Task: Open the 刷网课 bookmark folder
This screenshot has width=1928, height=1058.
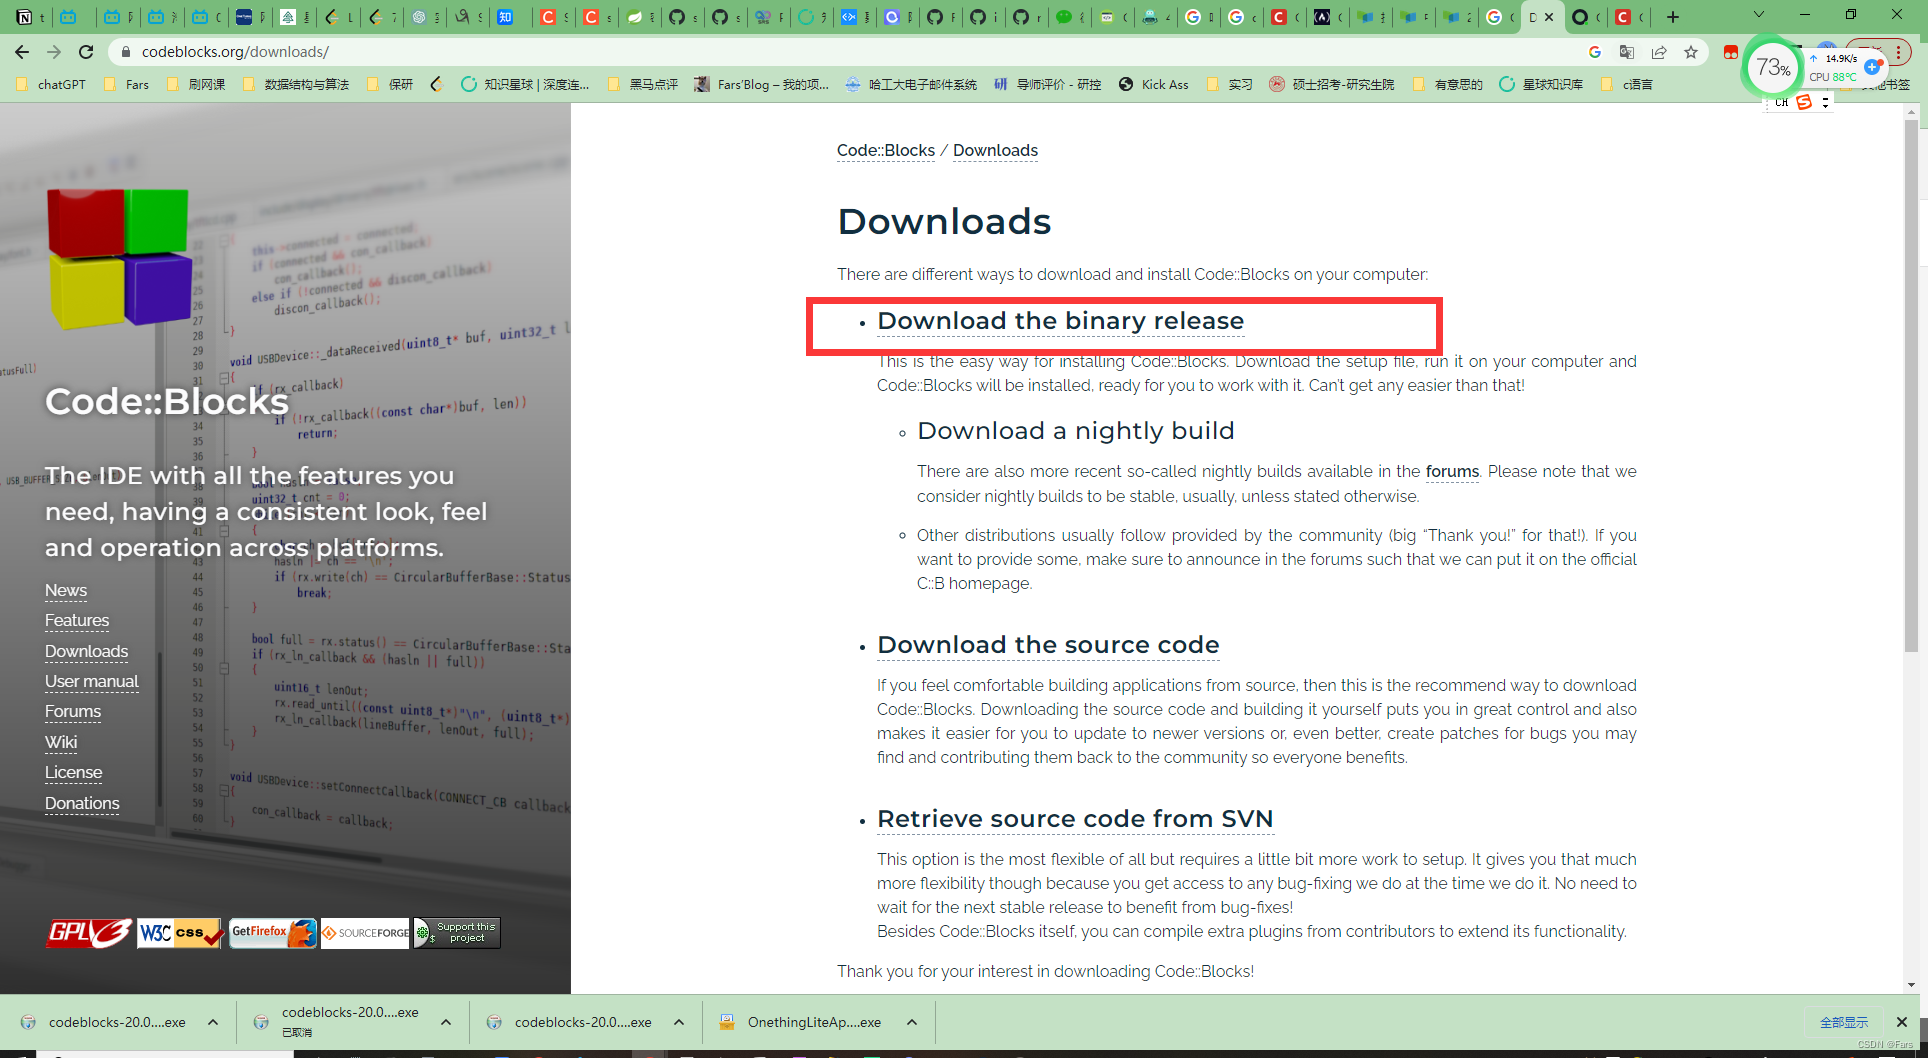Action: (195, 84)
